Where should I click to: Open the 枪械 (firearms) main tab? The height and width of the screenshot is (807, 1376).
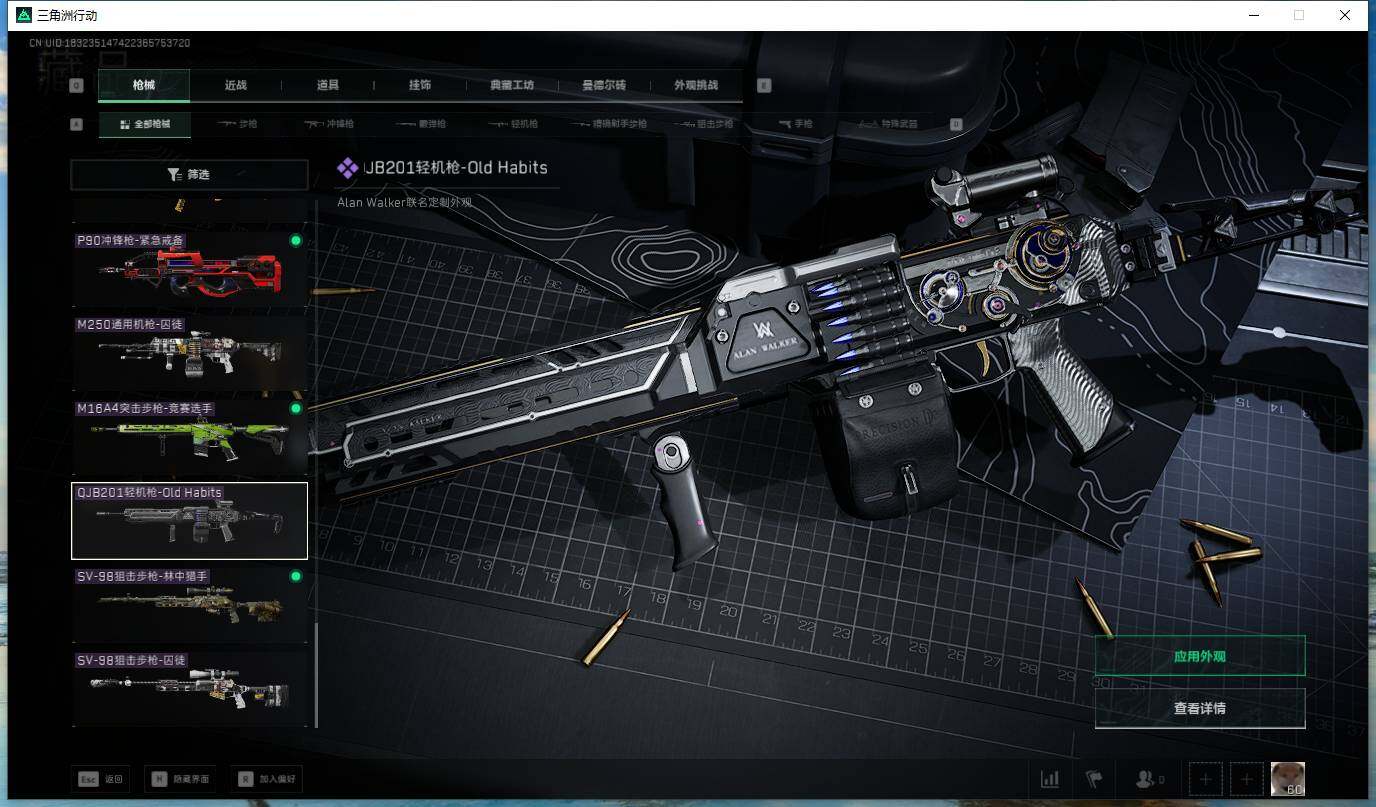[144, 85]
